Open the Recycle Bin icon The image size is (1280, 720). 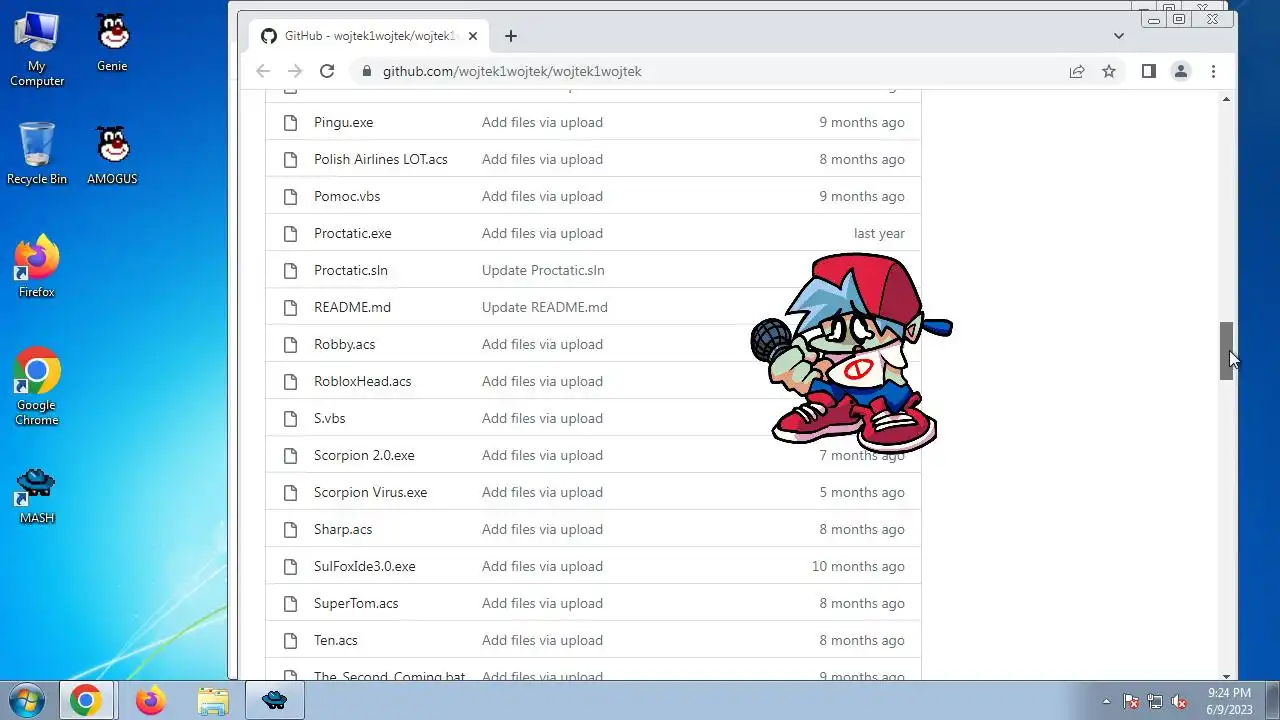[37, 153]
